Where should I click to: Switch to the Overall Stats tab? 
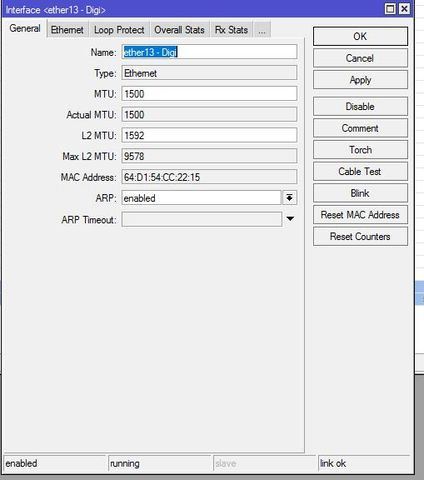[179, 30]
